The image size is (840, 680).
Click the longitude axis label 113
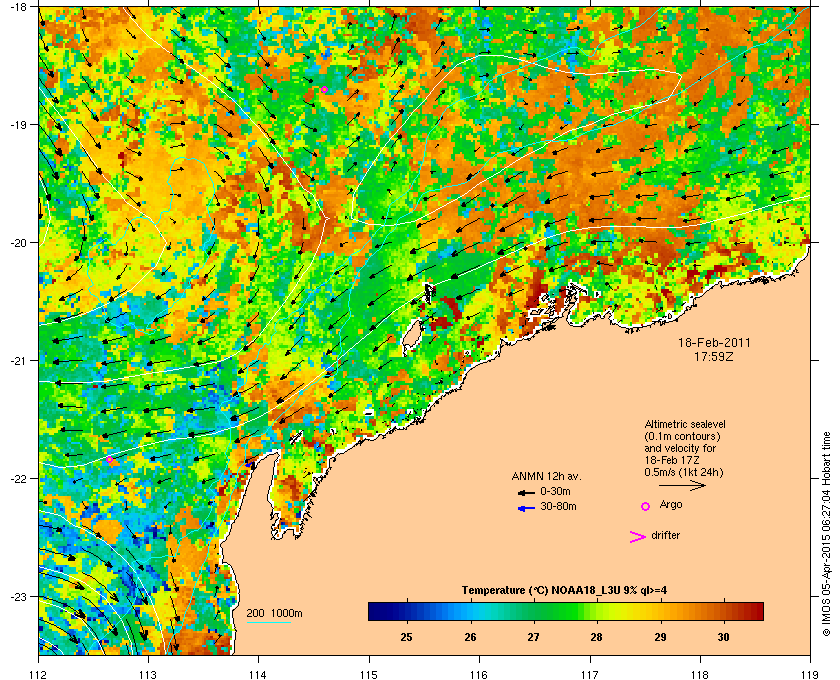148,675
